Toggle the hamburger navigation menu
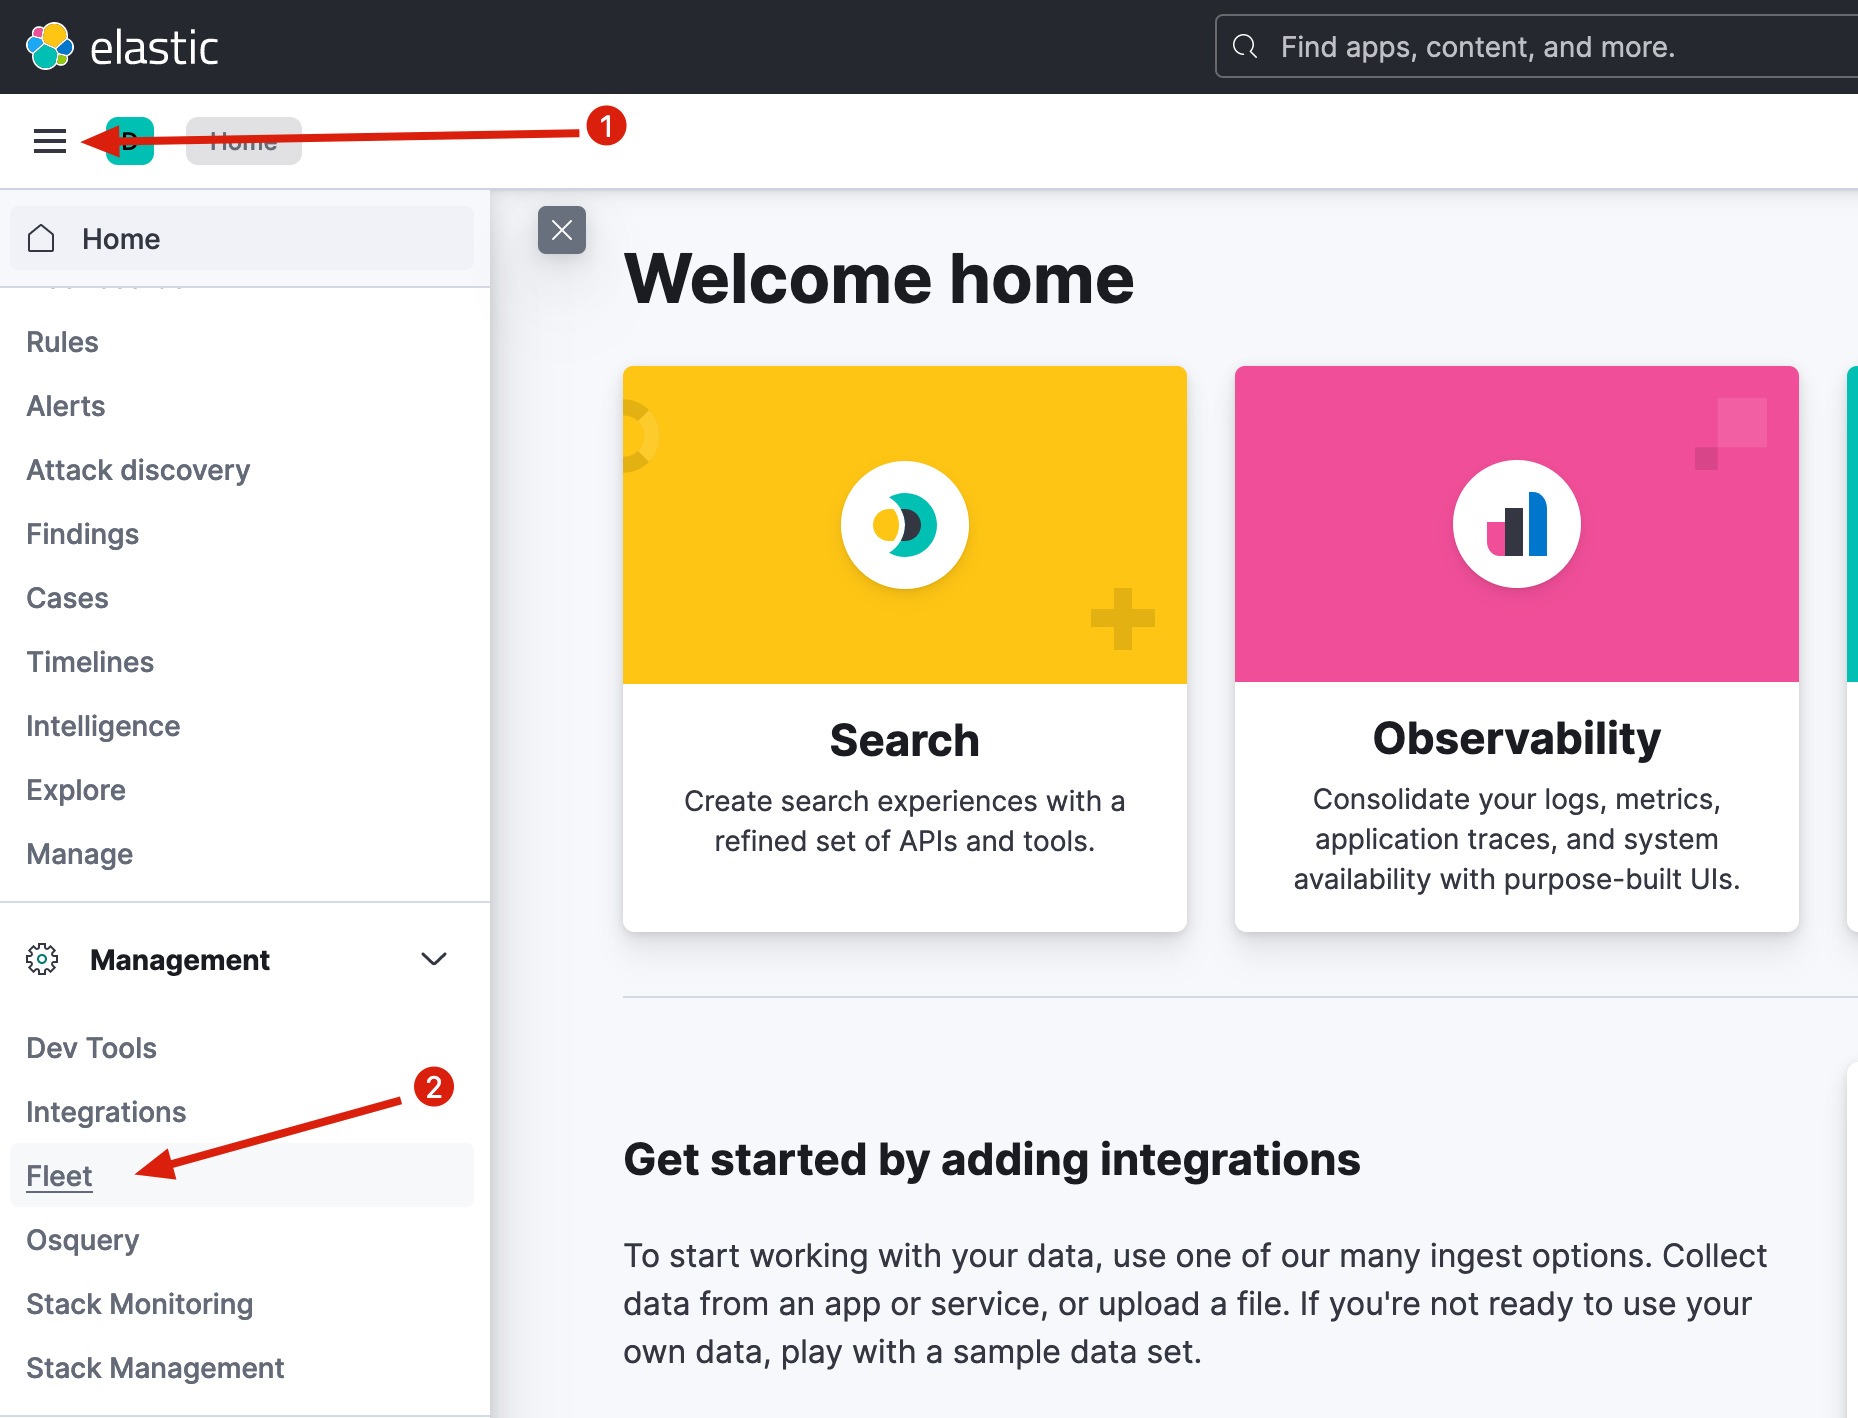Screen dimensions: 1858x1418 (50, 141)
